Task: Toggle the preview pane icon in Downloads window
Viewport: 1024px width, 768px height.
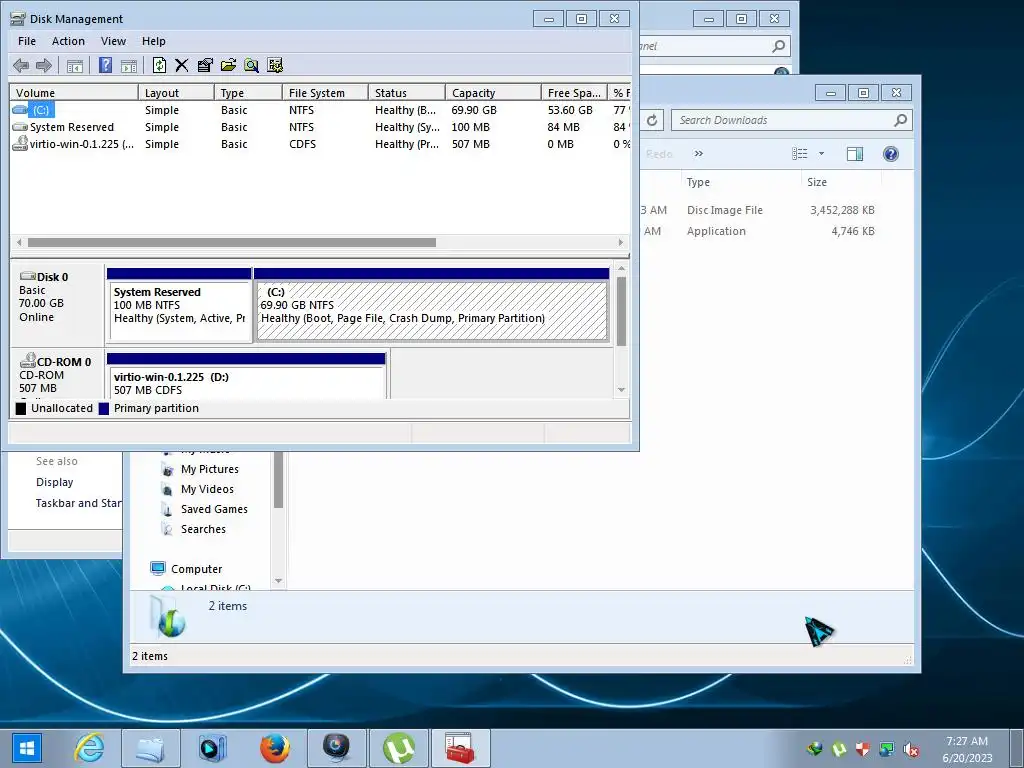Action: click(854, 153)
